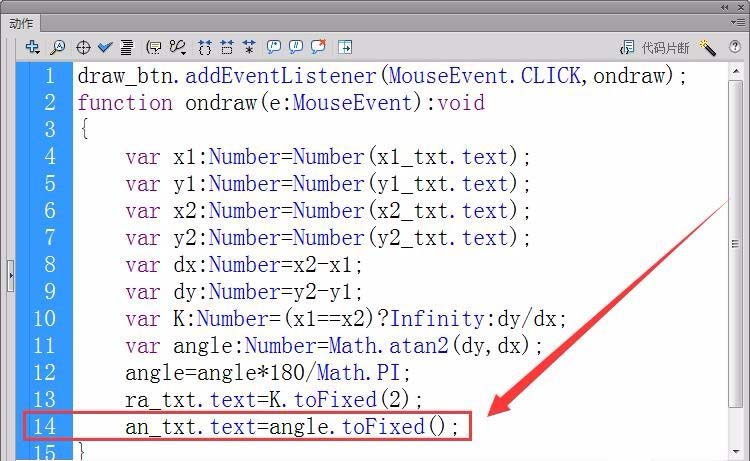Click line number 1 in the gutter
The height and width of the screenshot is (461, 750).
(x=49, y=76)
